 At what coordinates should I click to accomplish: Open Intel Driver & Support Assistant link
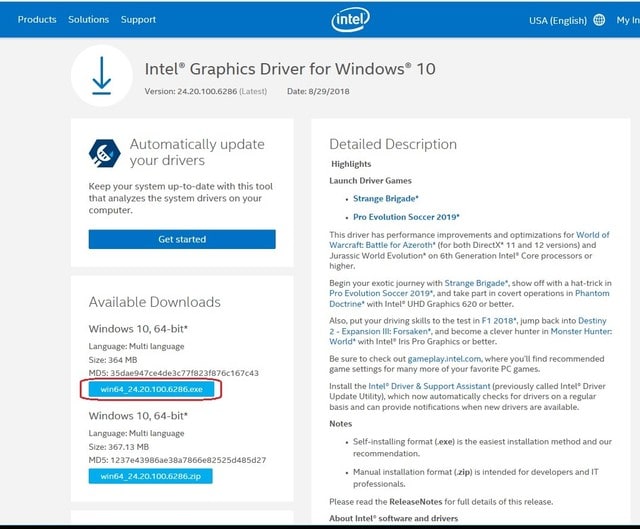click(x=429, y=386)
